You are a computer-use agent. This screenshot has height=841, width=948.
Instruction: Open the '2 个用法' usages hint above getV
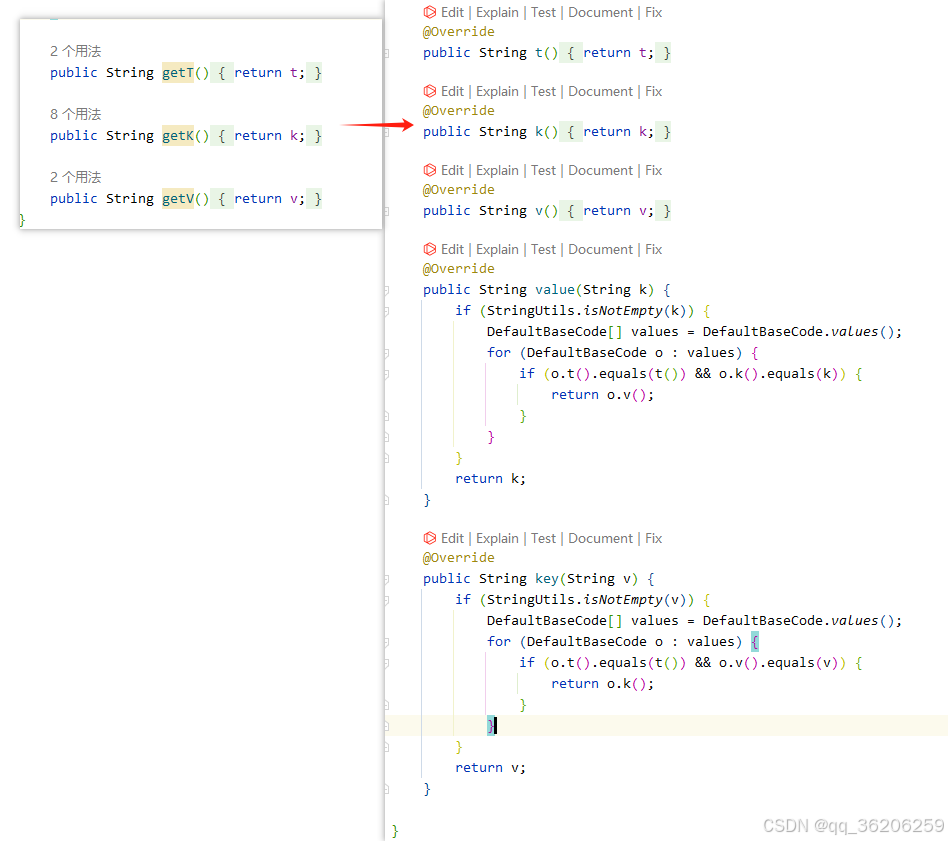(x=76, y=177)
